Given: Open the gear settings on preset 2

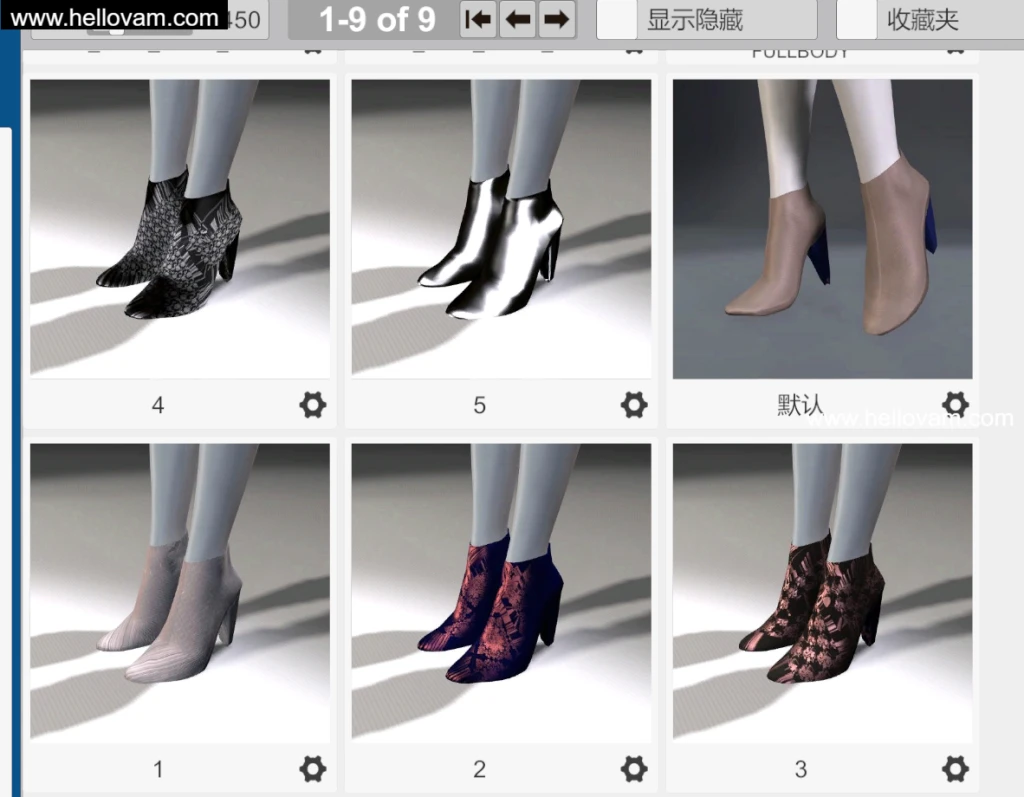Looking at the screenshot, I should point(635,769).
